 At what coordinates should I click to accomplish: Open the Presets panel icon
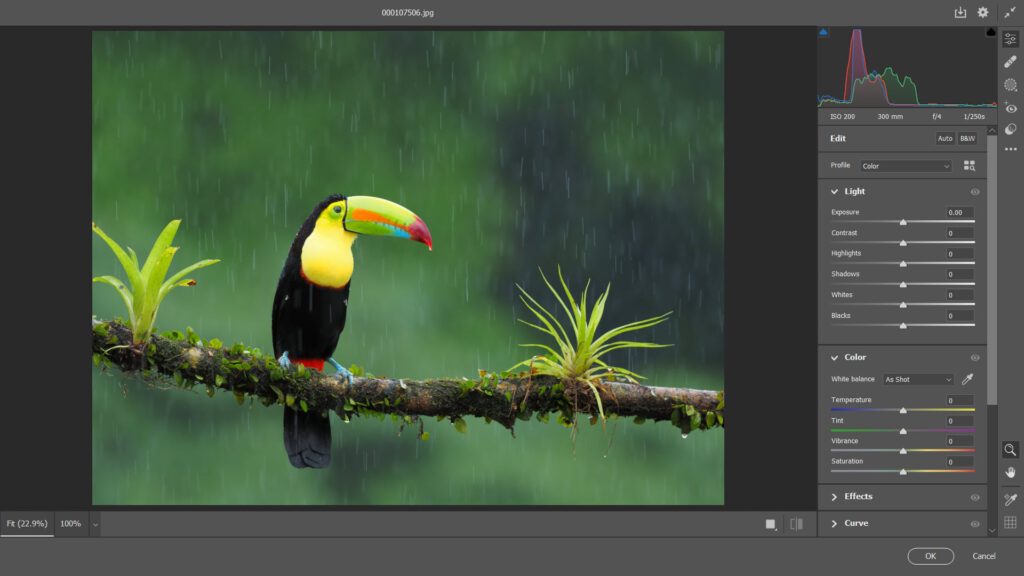click(1010, 129)
